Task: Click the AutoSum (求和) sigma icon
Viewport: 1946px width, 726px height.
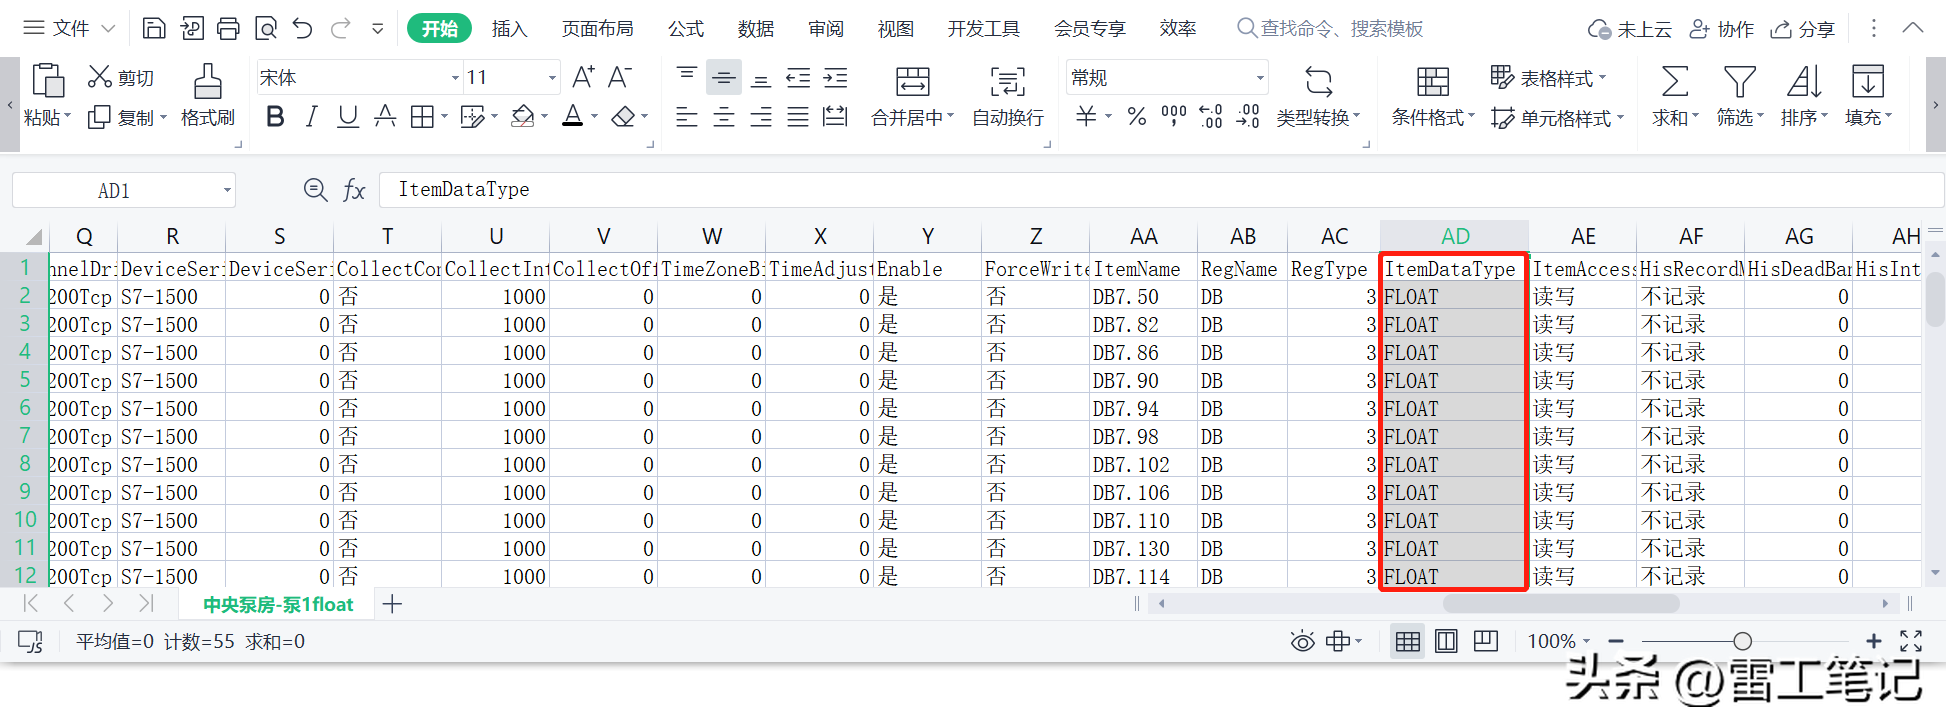Action: pos(1674,82)
